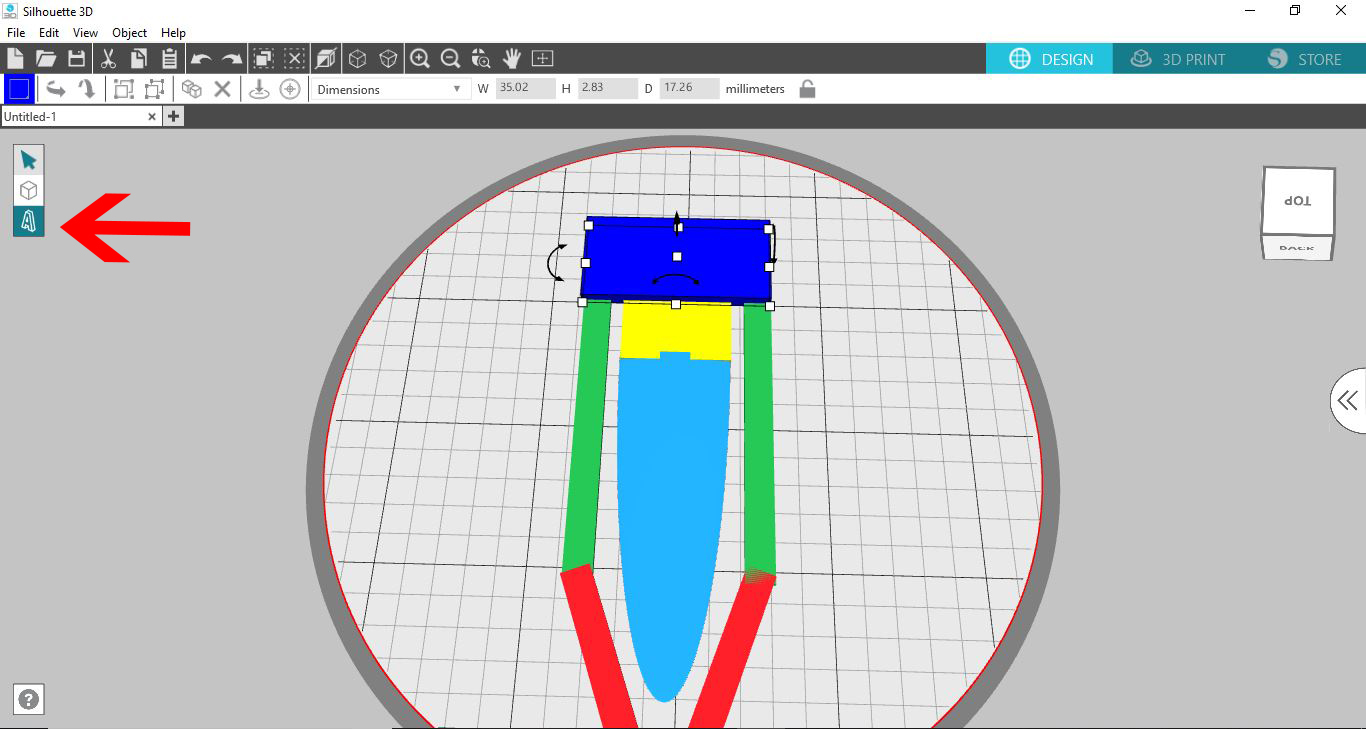Switch to the DESIGN tab
Viewport: 1366px width, 729px height.
[1051, 59]
